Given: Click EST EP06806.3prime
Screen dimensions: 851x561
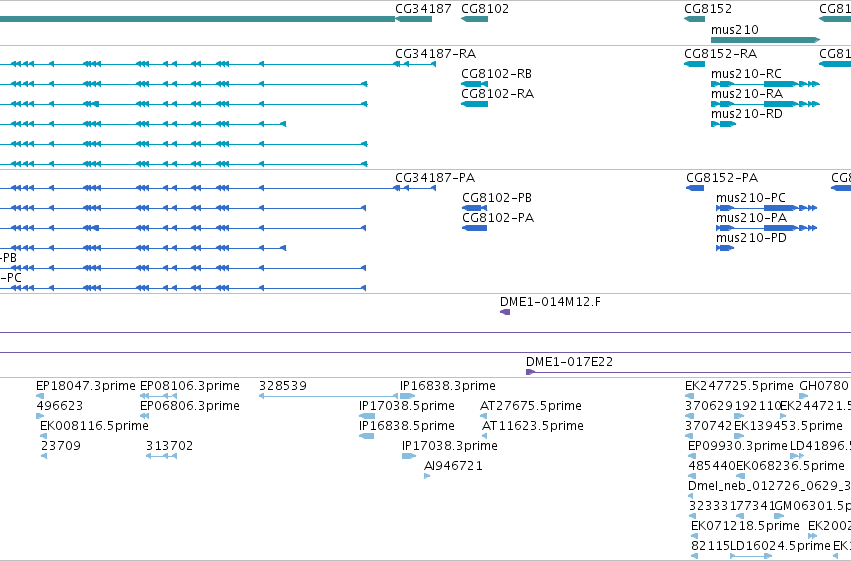Looking at the screenshot, I should (x=144, y=416).
